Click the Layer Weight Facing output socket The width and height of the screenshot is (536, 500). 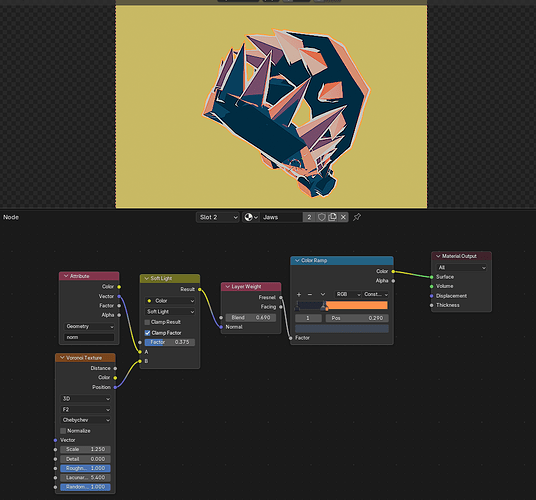click(281, 307)
